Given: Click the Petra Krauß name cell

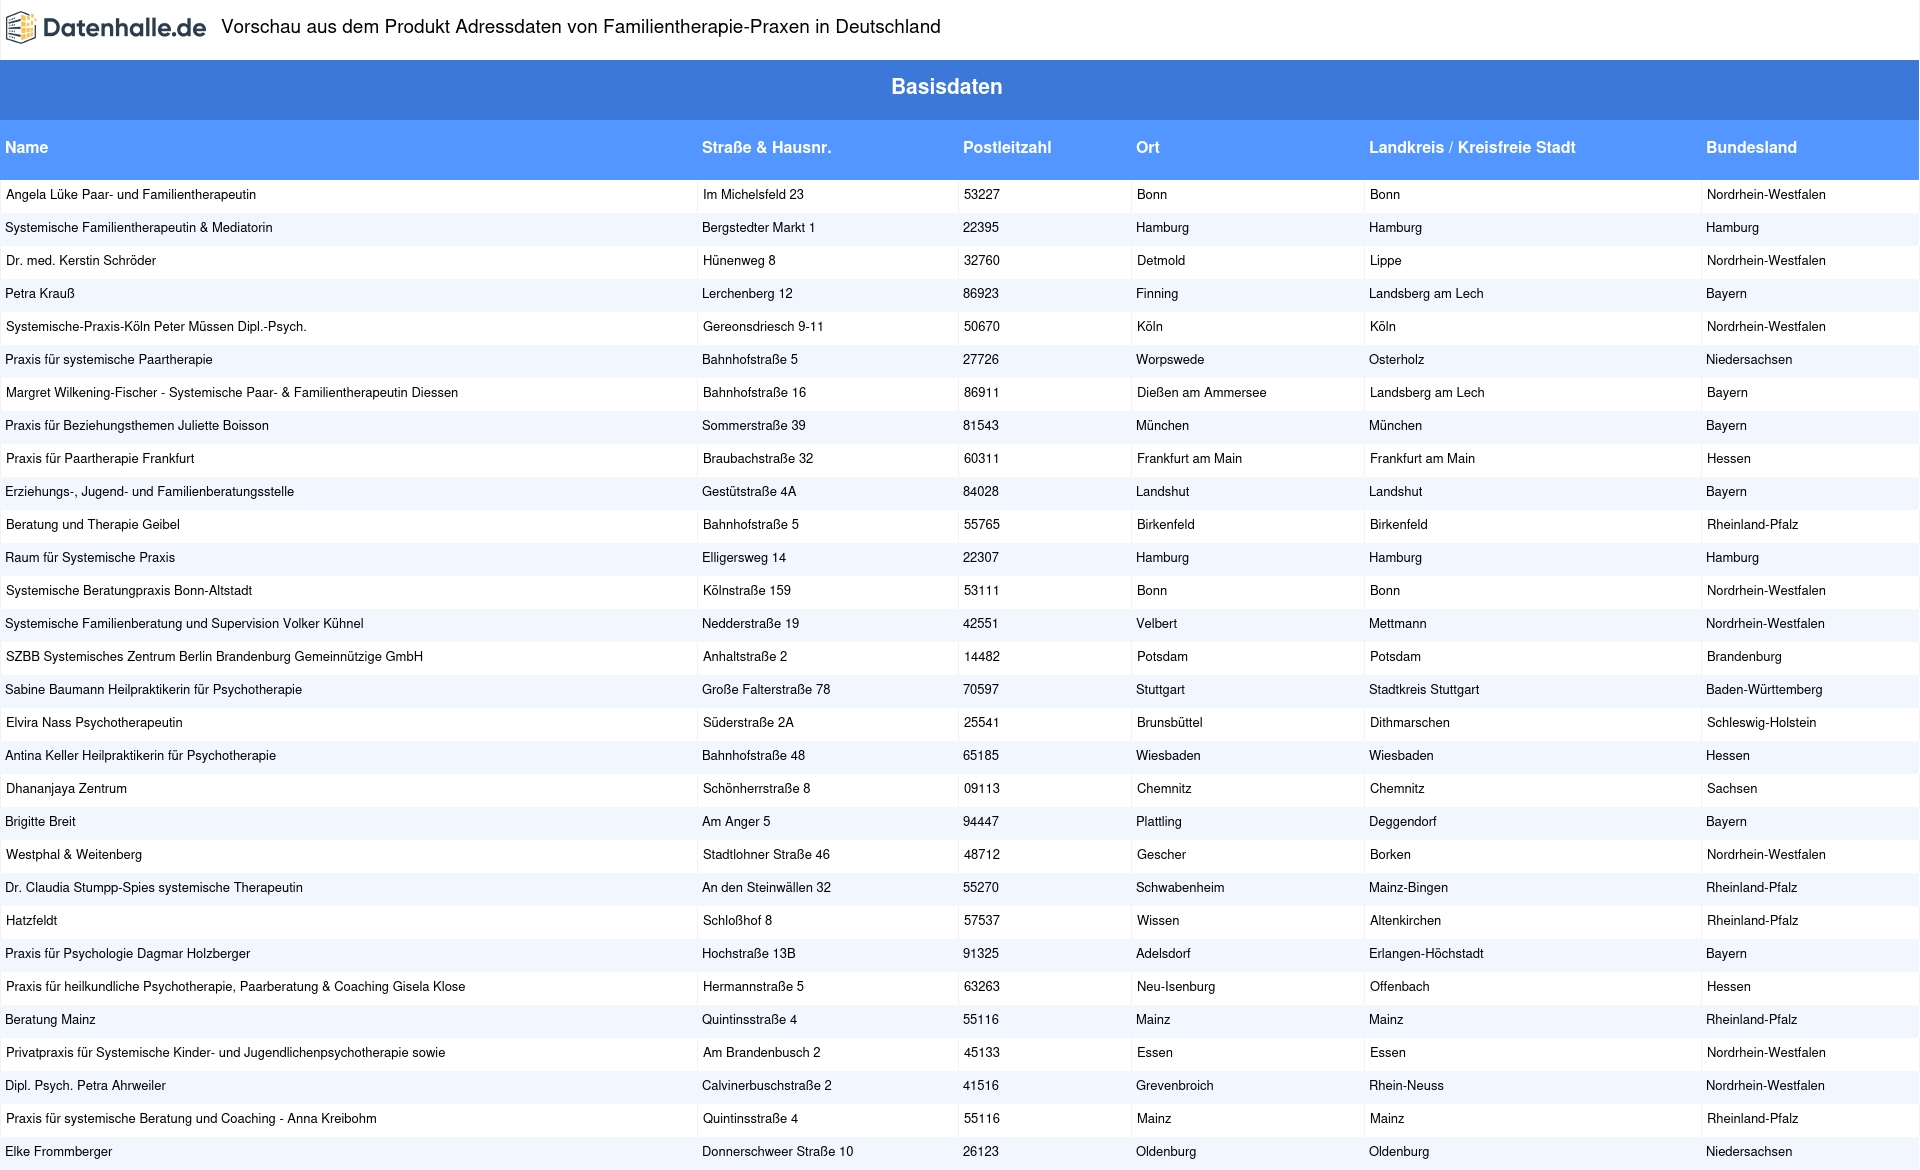Looking at the screenshot, I should pos(40,294).
